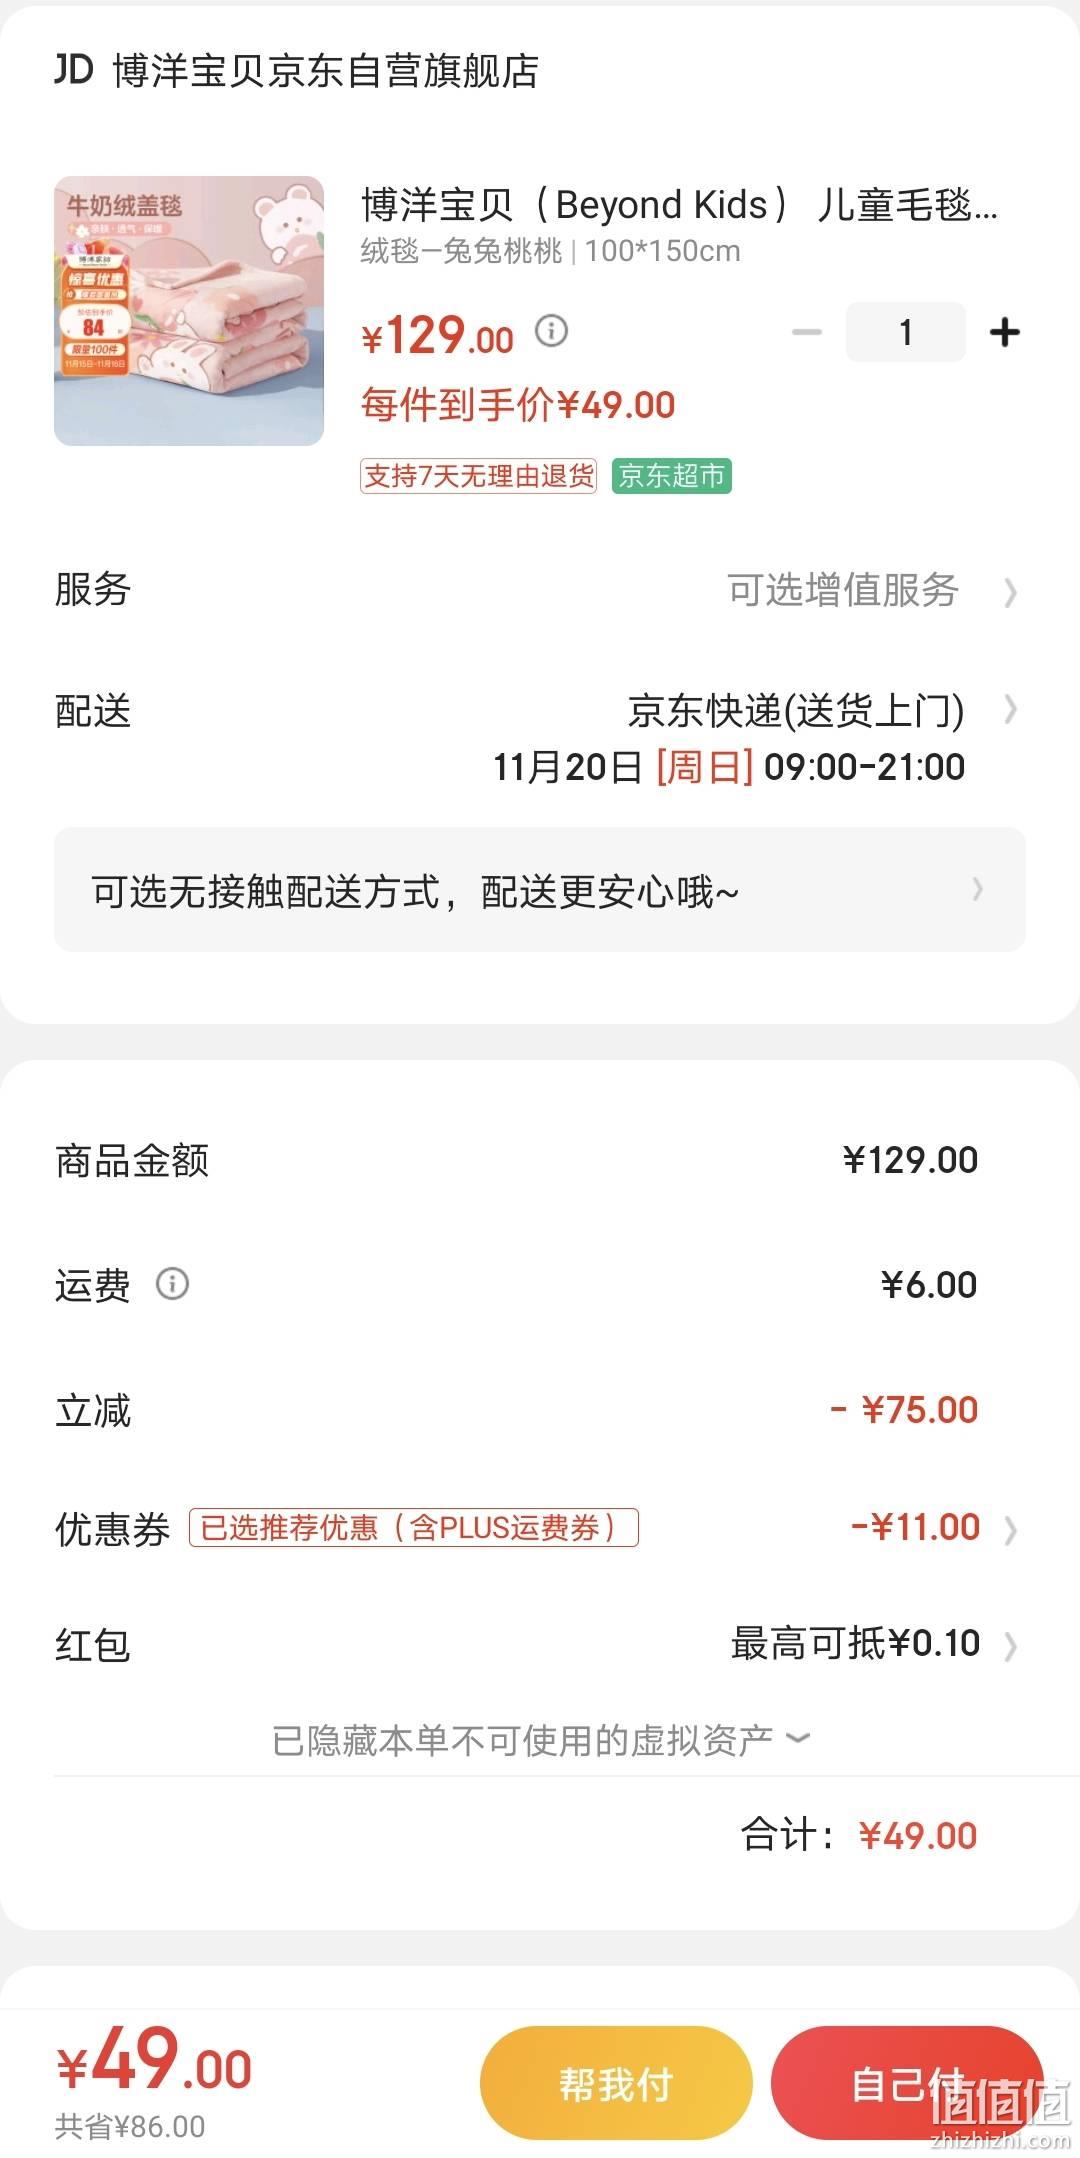Screen dimensions: 1080x2158
Task: Decrease quantity with the minus button
Action: 806,332
